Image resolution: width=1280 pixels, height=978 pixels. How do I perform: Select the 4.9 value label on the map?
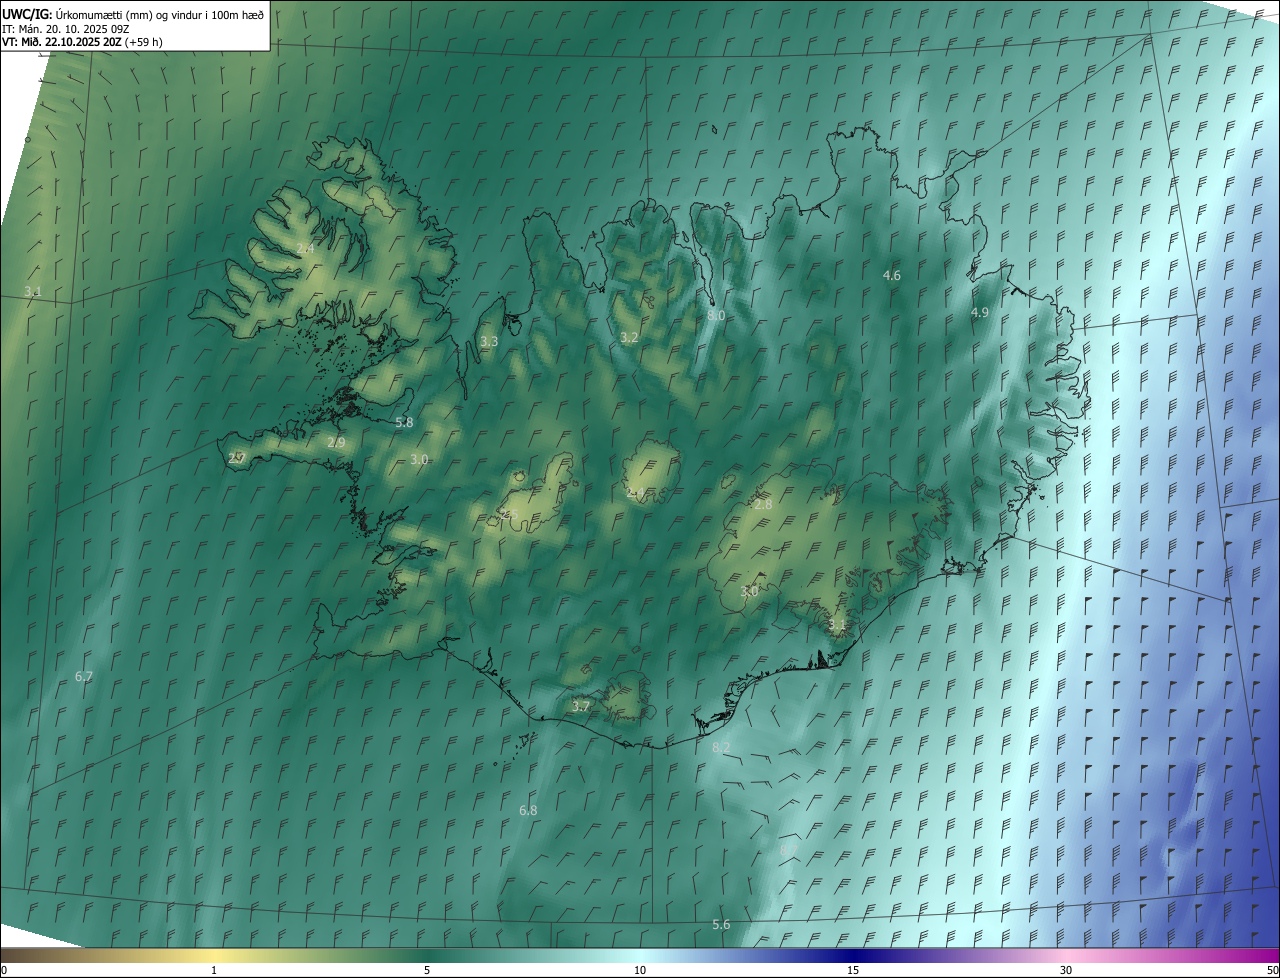(x=980, y=313)
